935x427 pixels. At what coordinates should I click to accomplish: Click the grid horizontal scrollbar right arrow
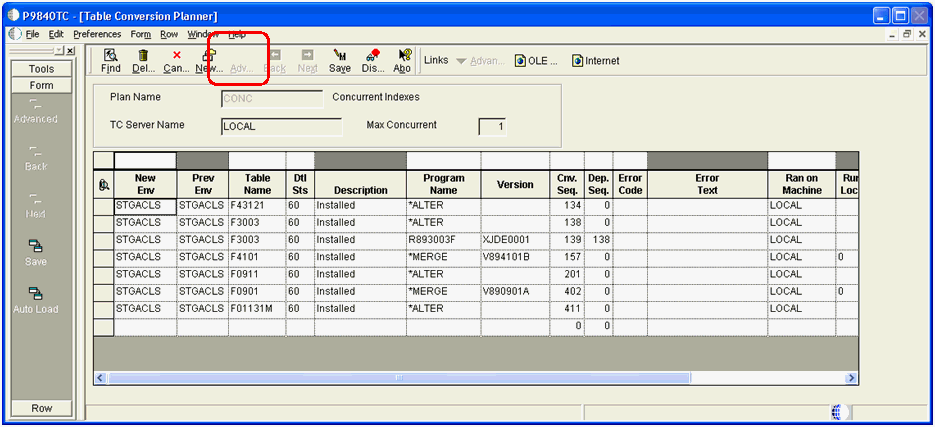point(851,378)
